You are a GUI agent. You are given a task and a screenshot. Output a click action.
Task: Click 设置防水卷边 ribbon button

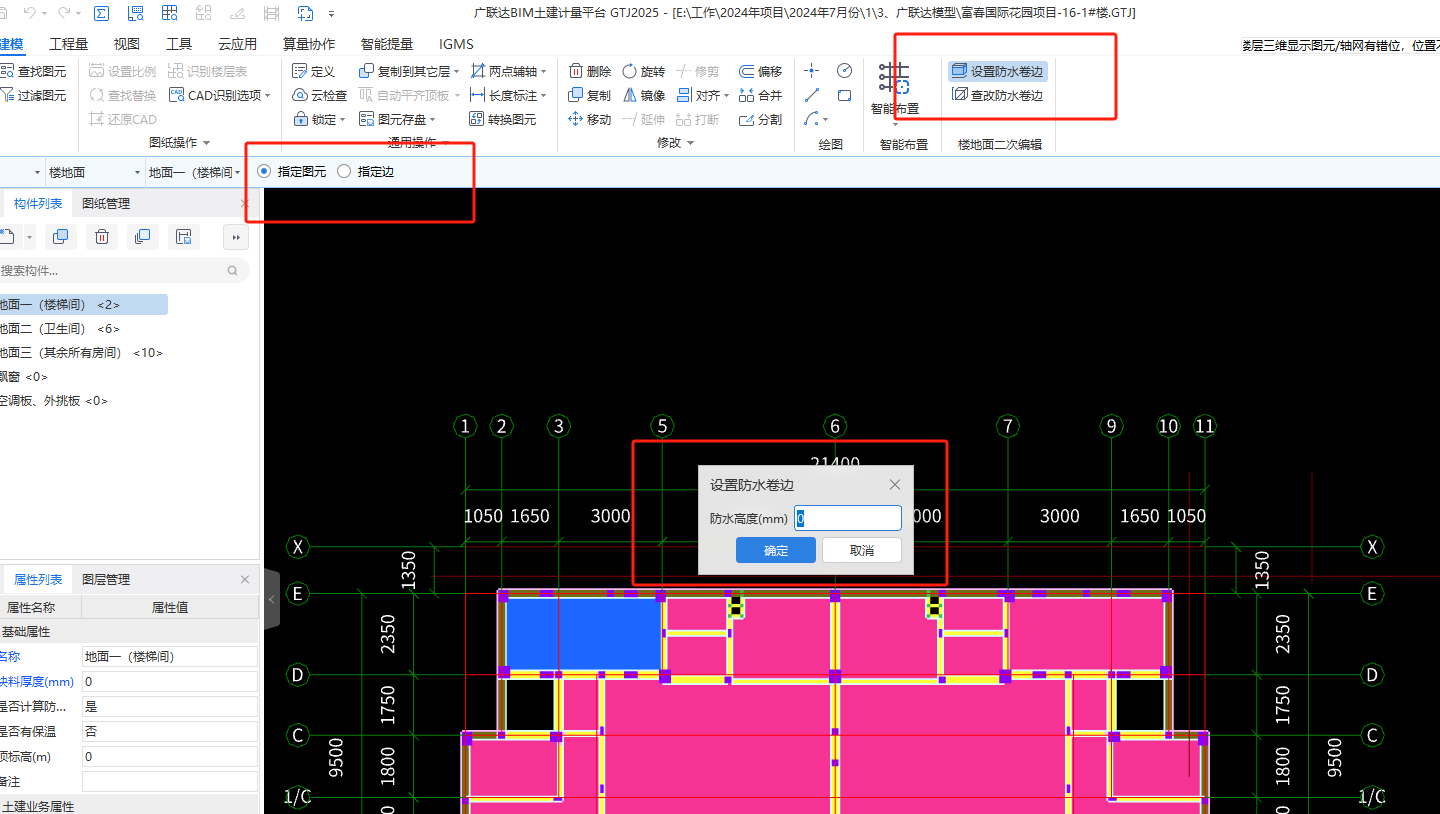coord(997,71)
